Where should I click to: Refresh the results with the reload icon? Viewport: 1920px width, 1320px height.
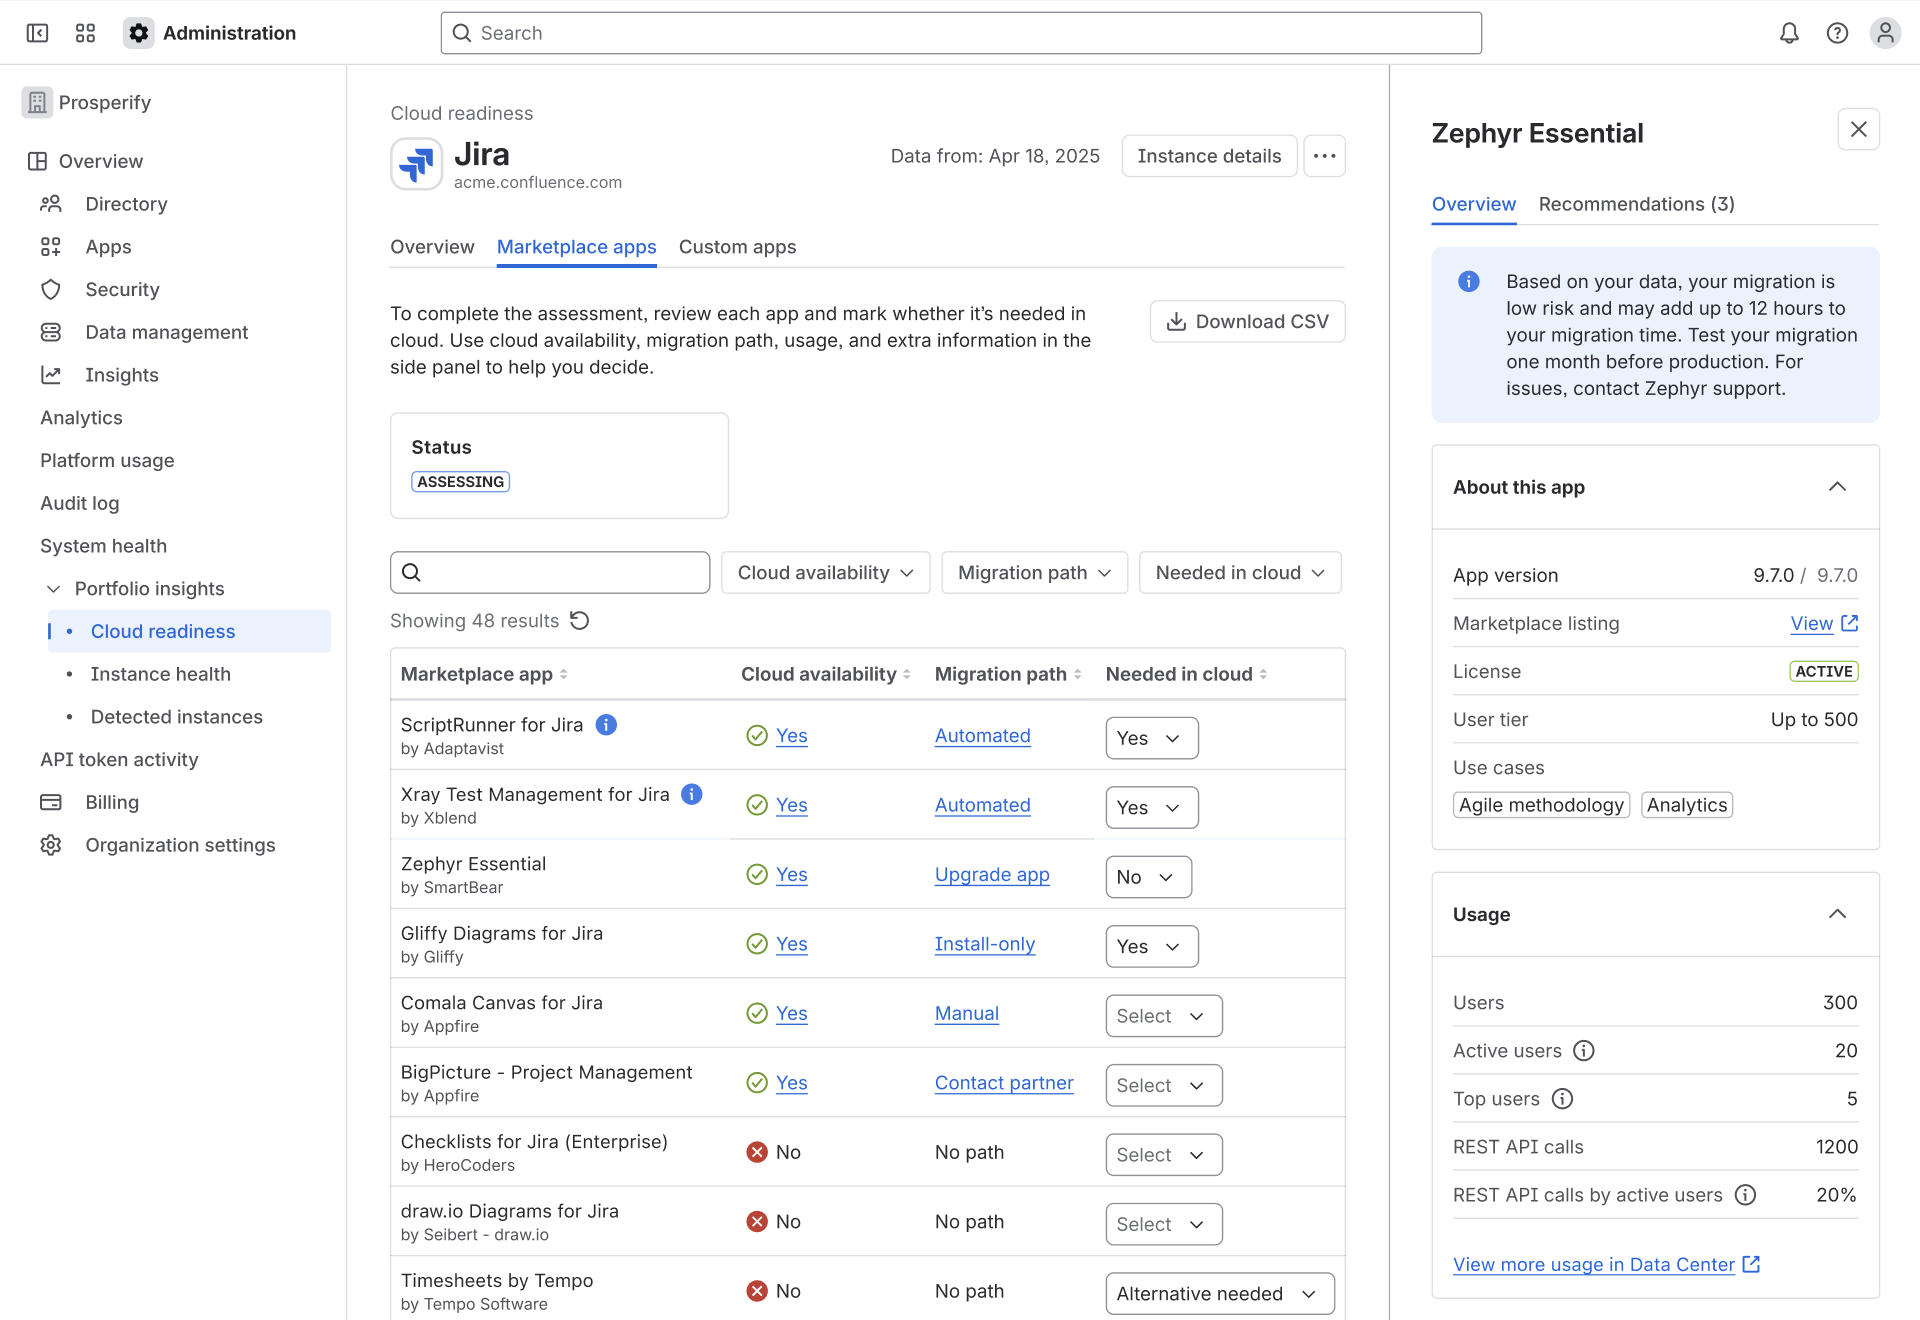(580, 620)
